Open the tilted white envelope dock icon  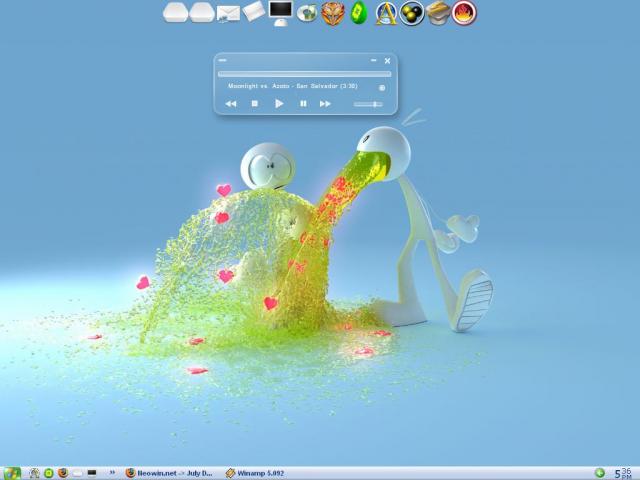(254, 11)
